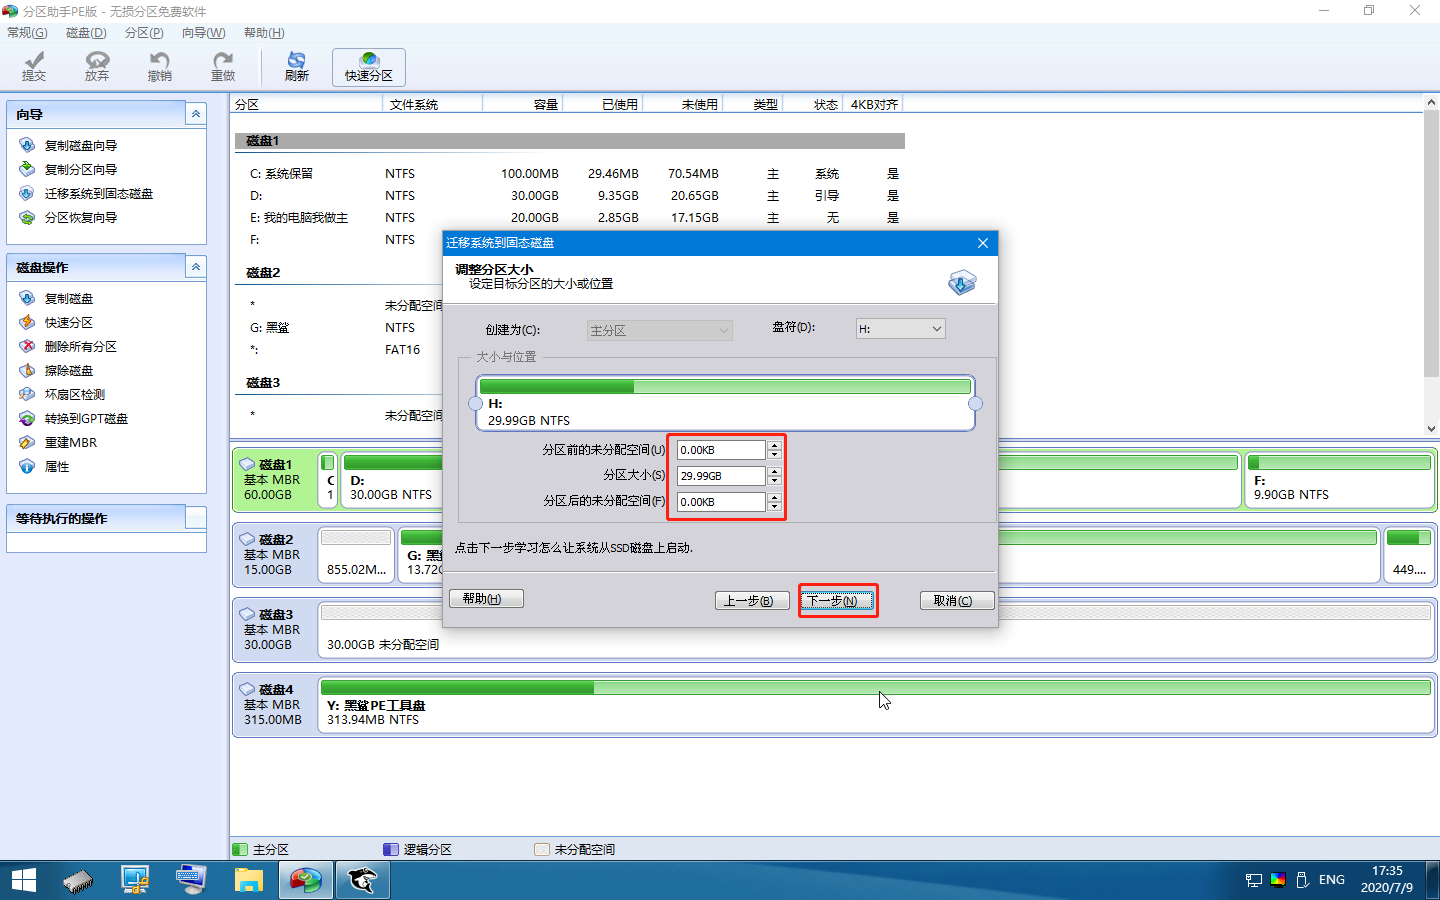Select 复制磁盘向导 in the wizard panel
The image size is (1440, 900).
click(80, 146)
